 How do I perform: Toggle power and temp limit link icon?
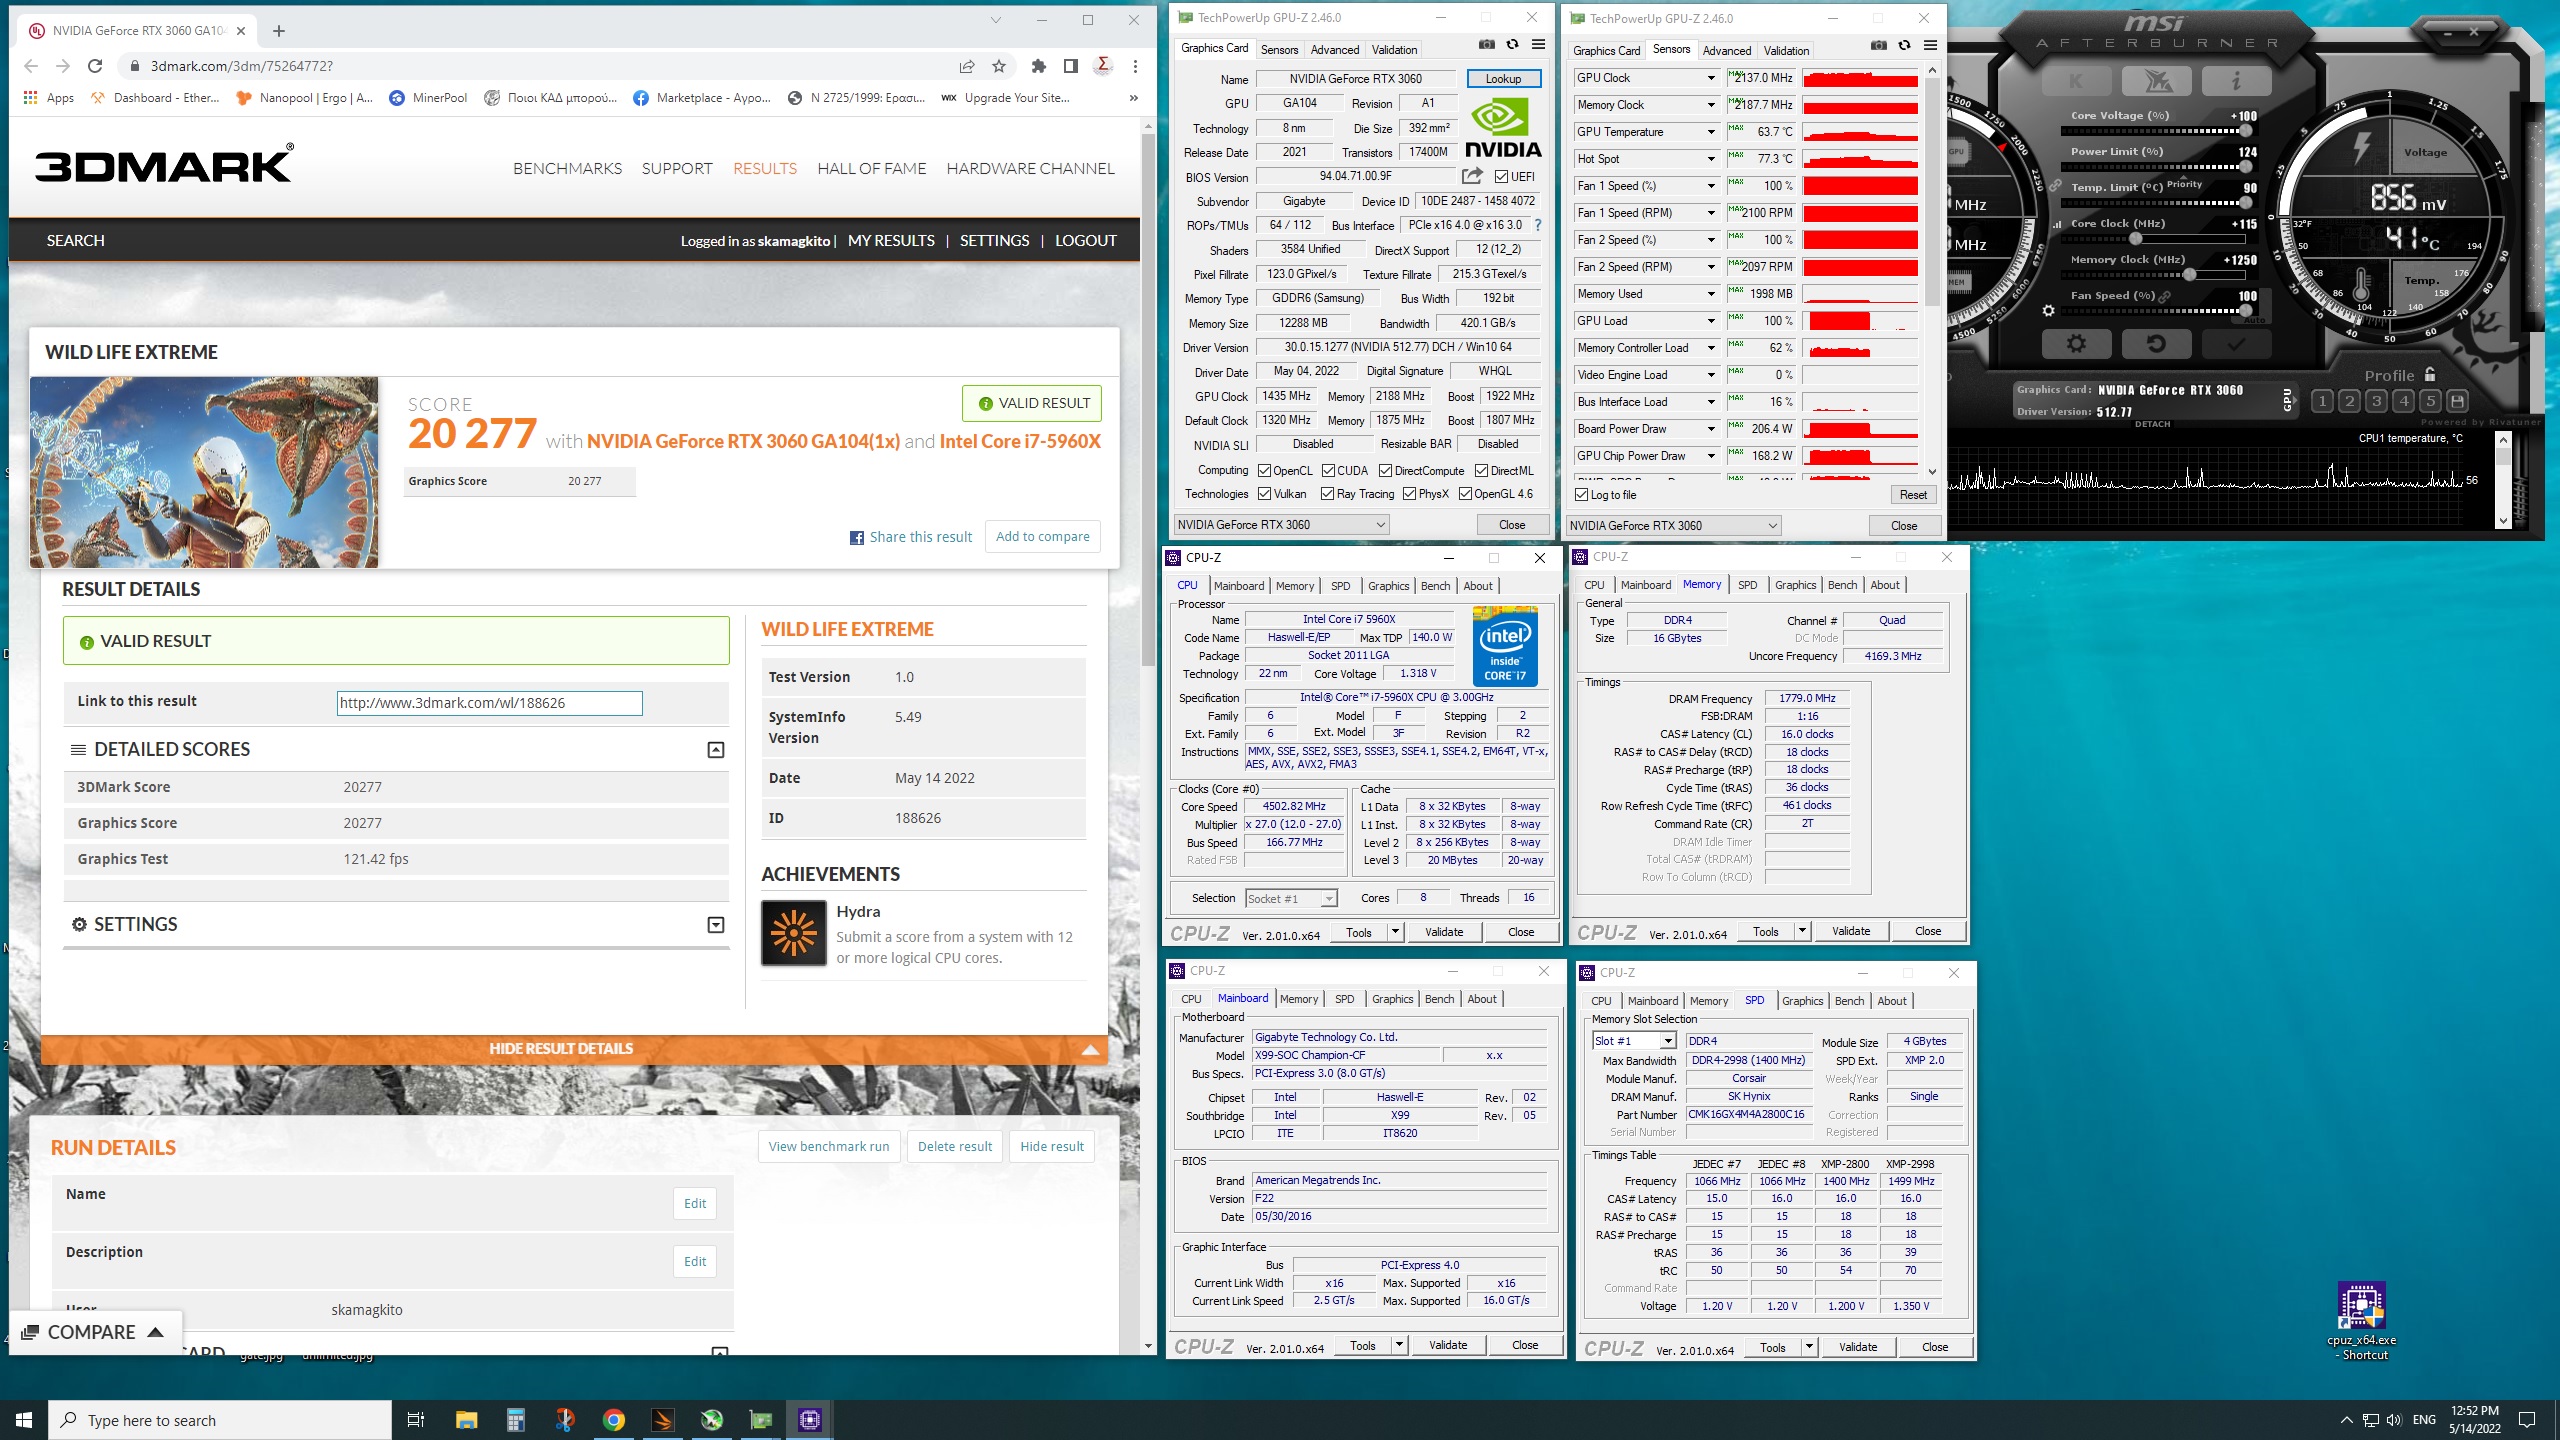point(2054,186)
